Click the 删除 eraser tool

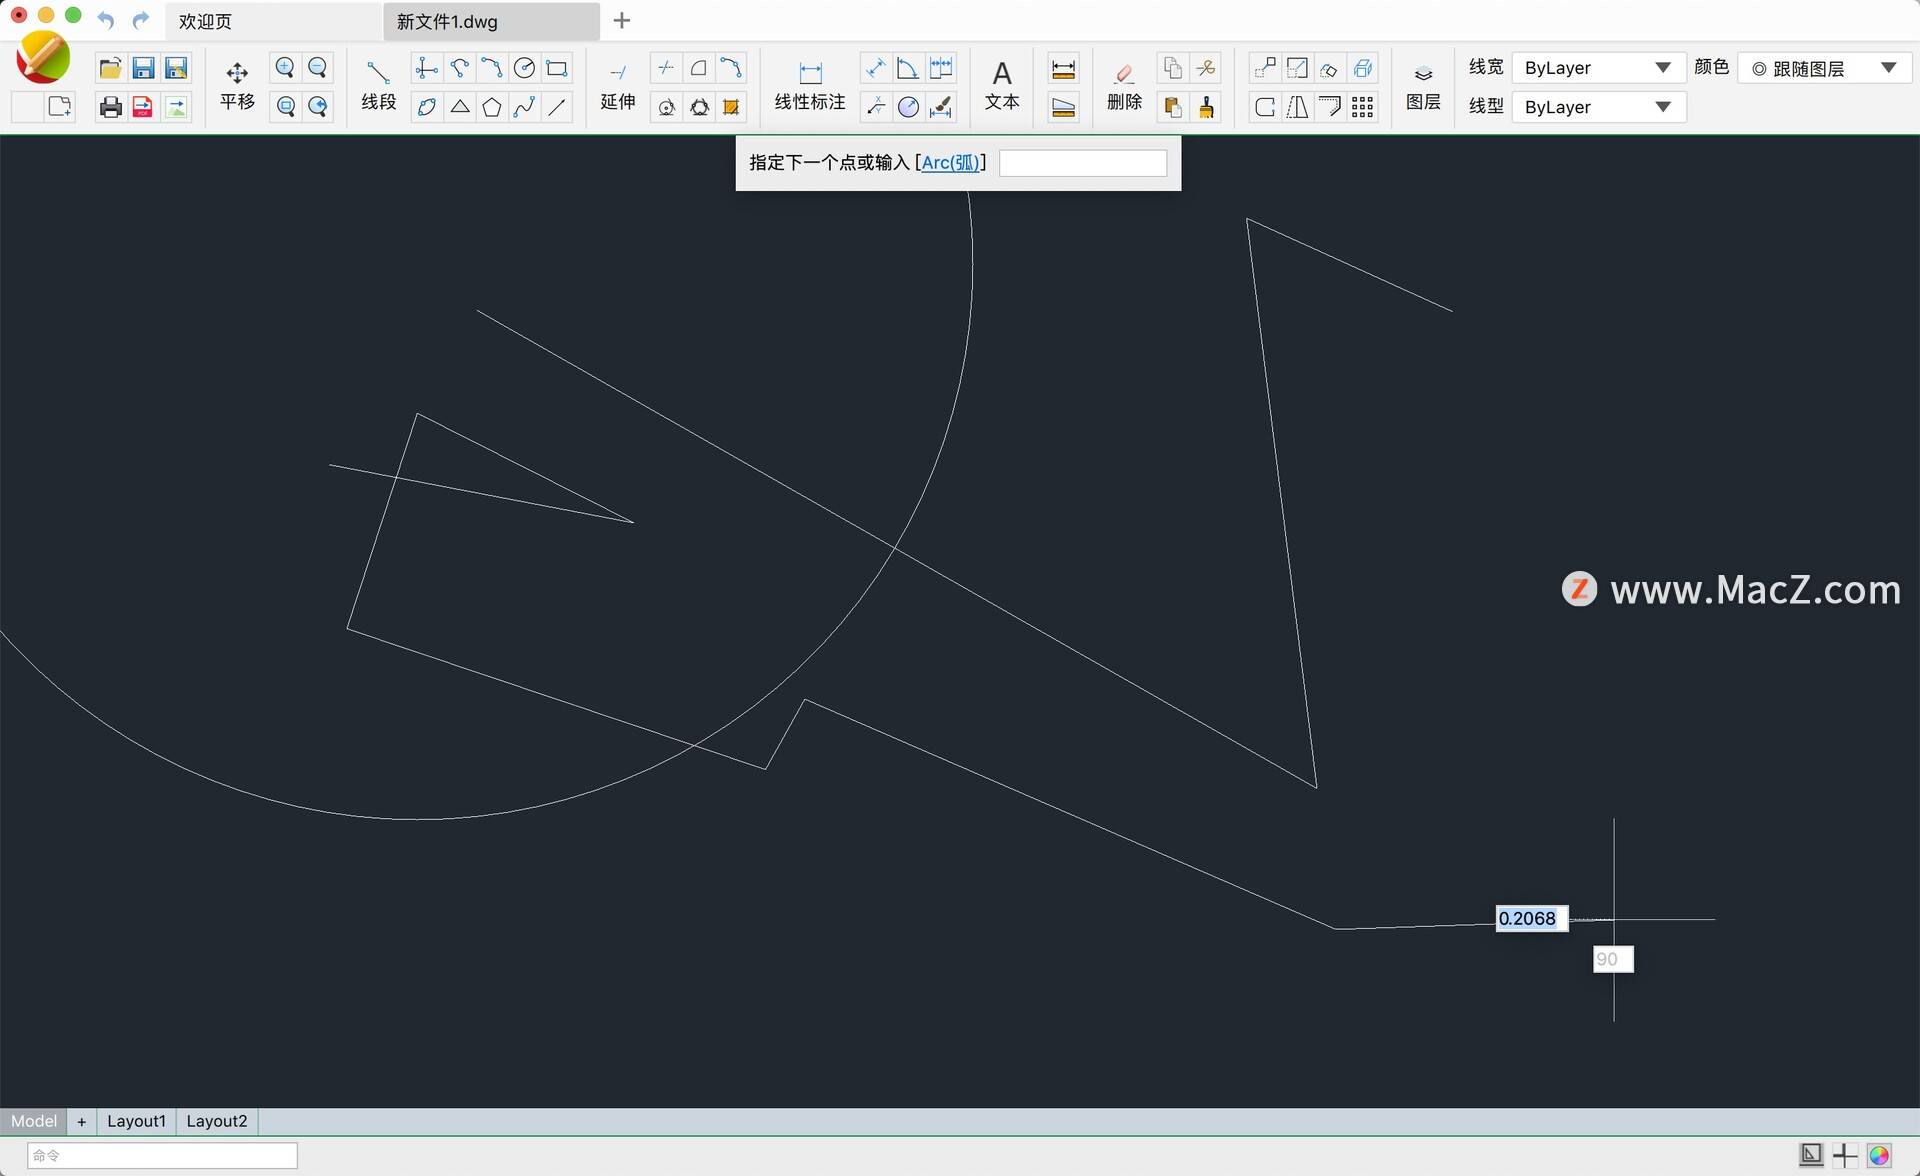(x=1124, y=86)
